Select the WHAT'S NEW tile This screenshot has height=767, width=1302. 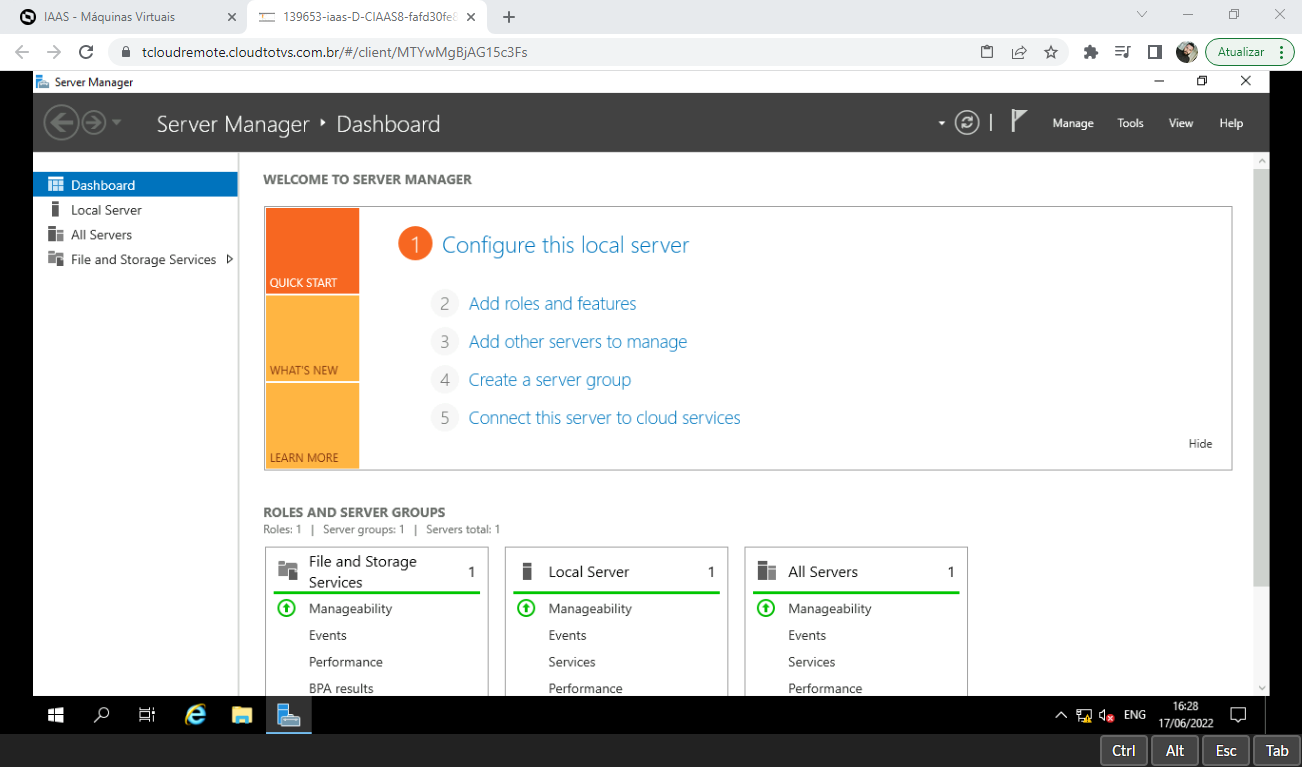312,338
